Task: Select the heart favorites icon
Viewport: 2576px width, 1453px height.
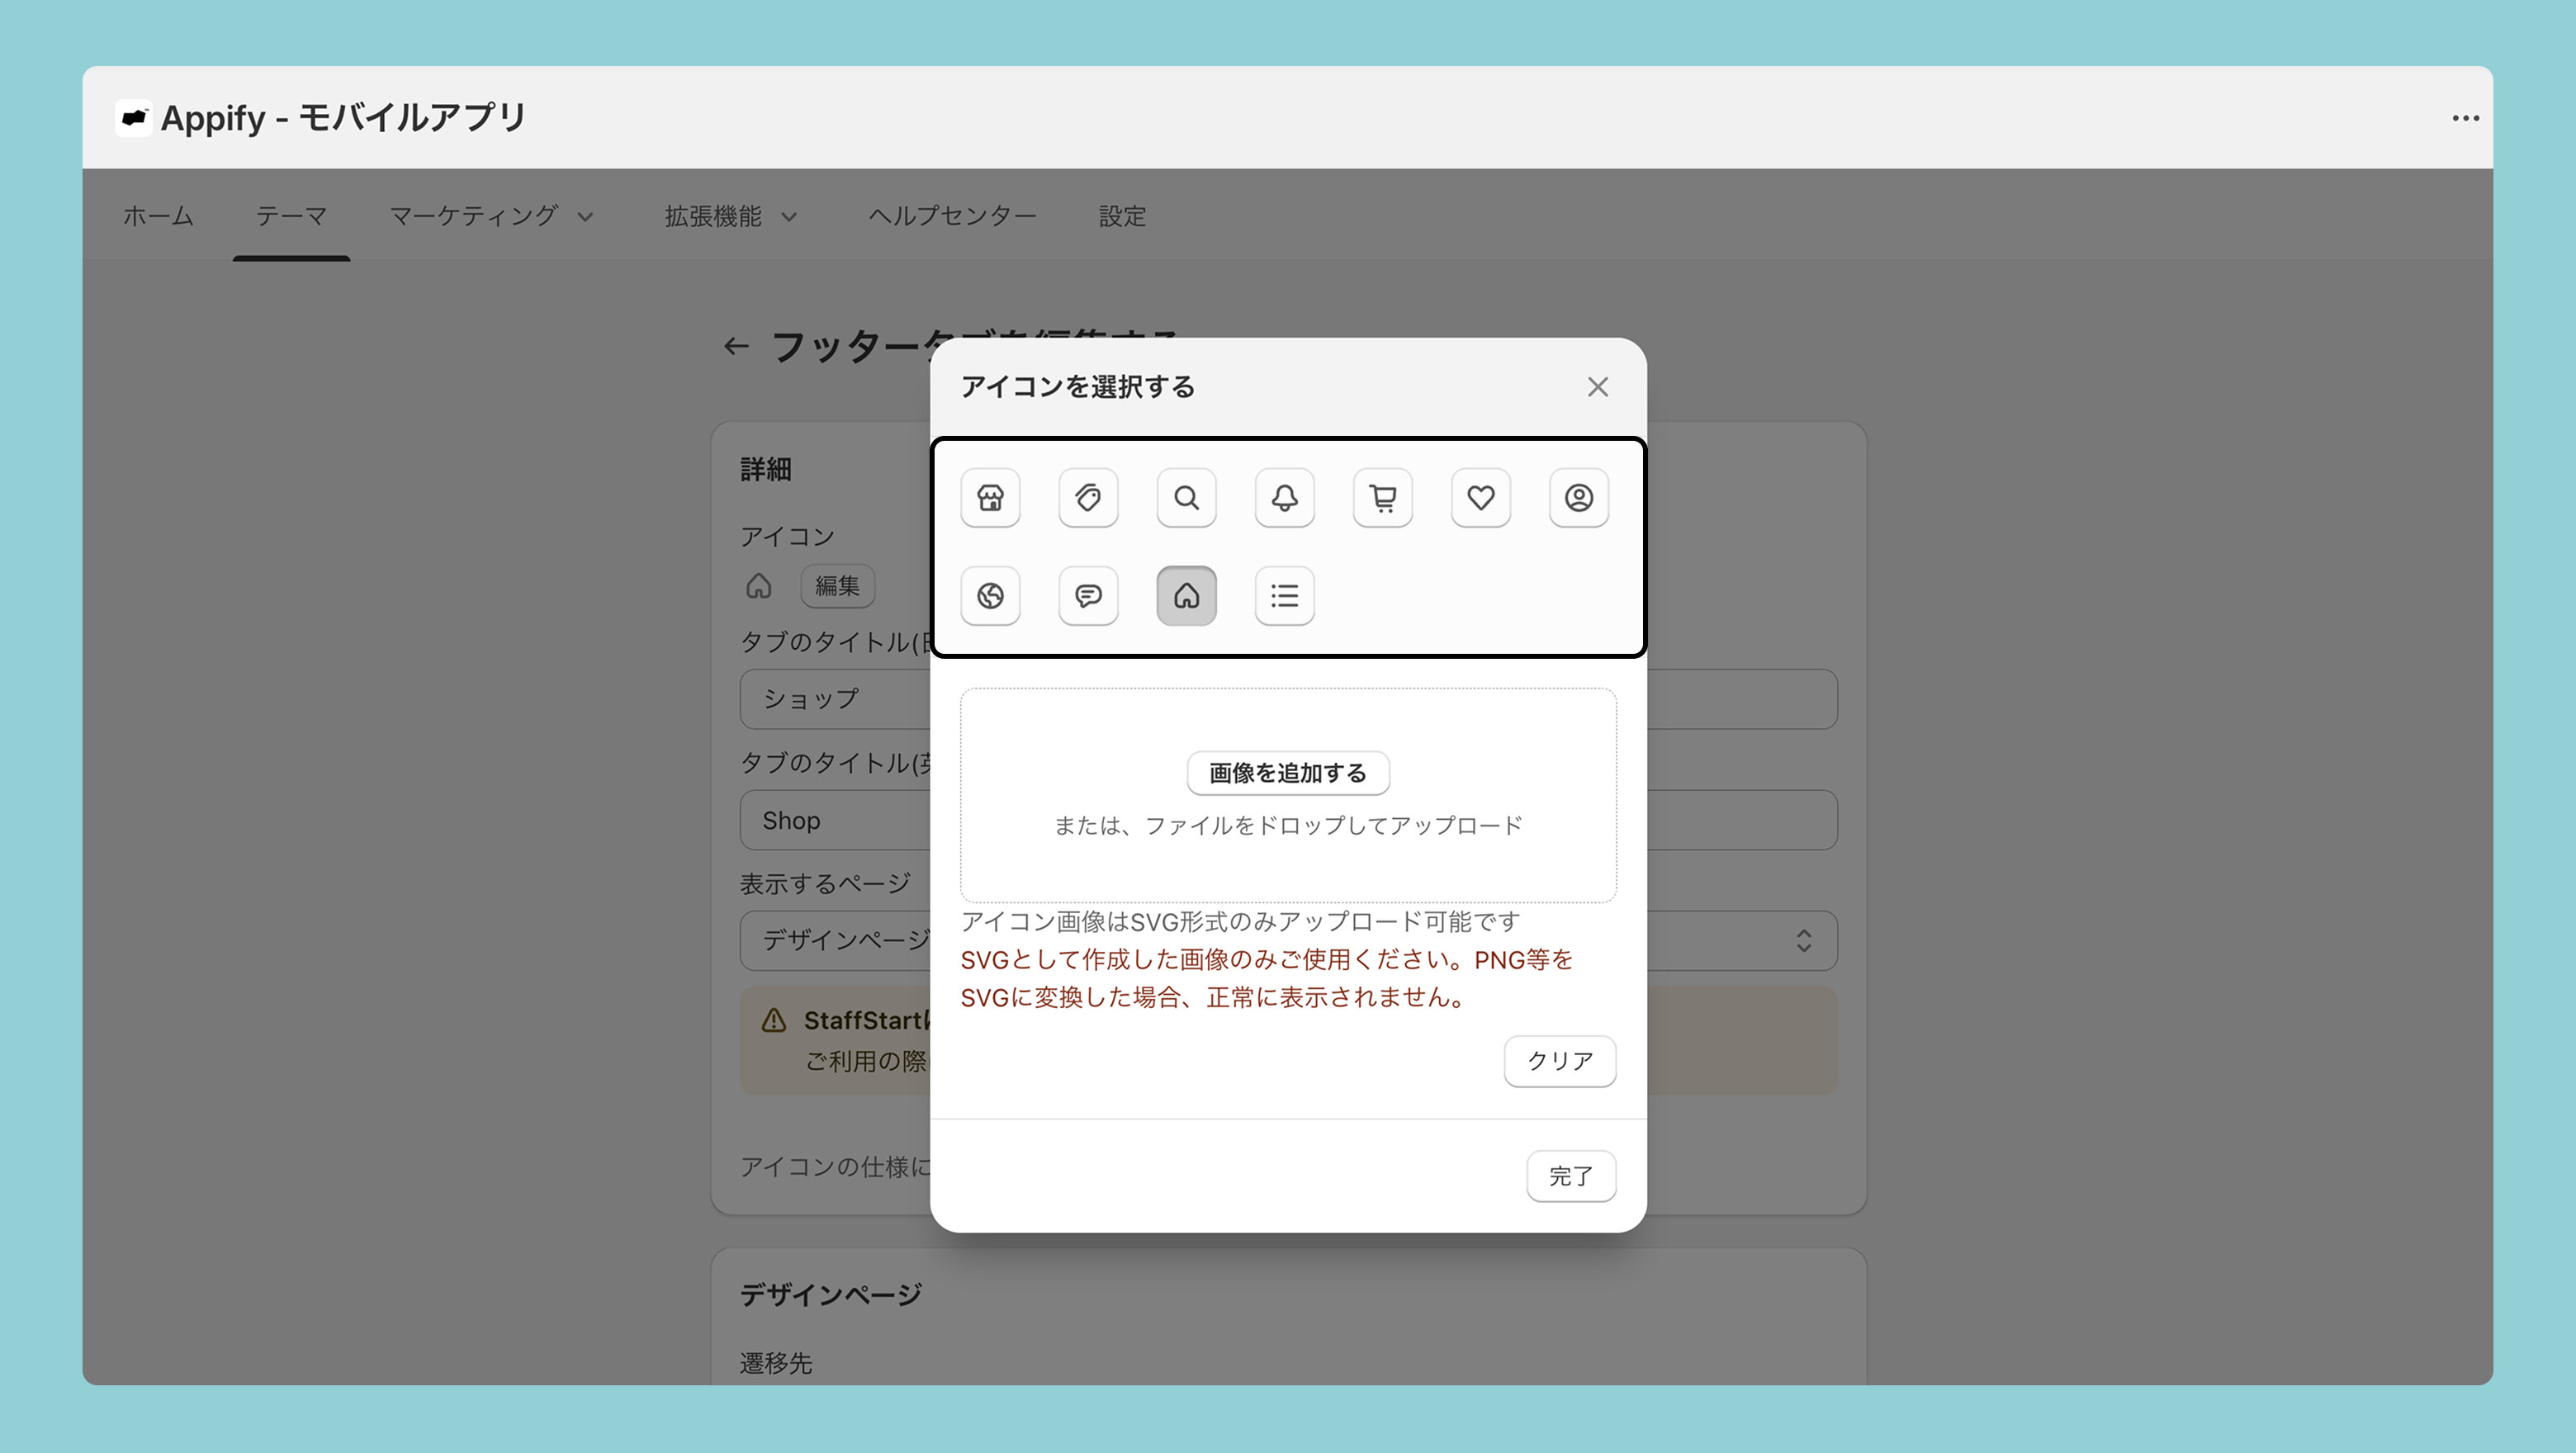Action: (1480, 497)
